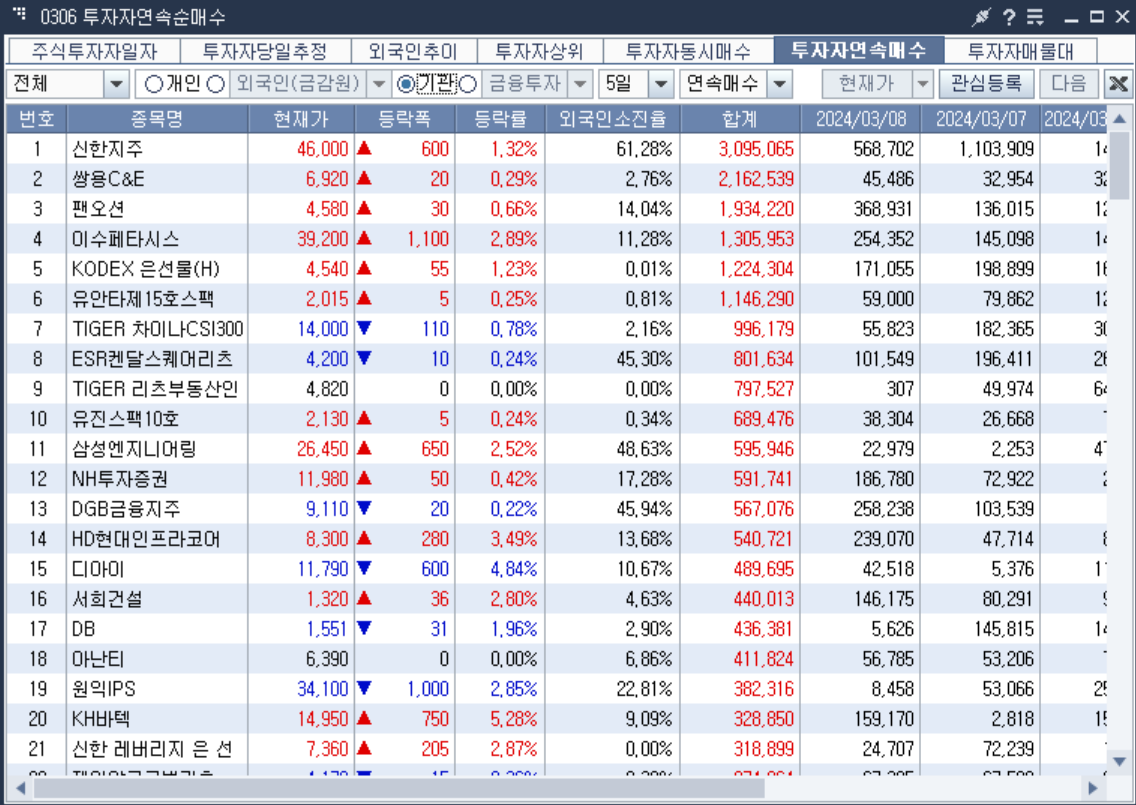Sort by the 합계 column header

click(x=740, y=119)
